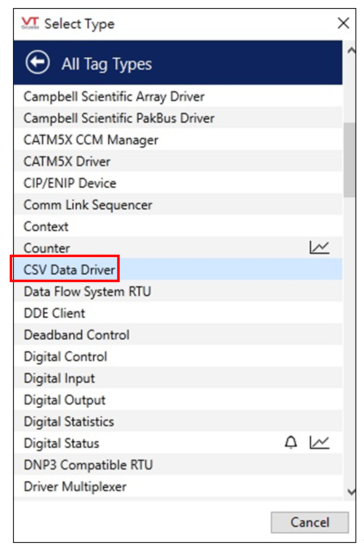The width and height of the screenshot is (364, 550).
Task: Click the alarm bell icon on Digital Status row
Action: point(291,443)
